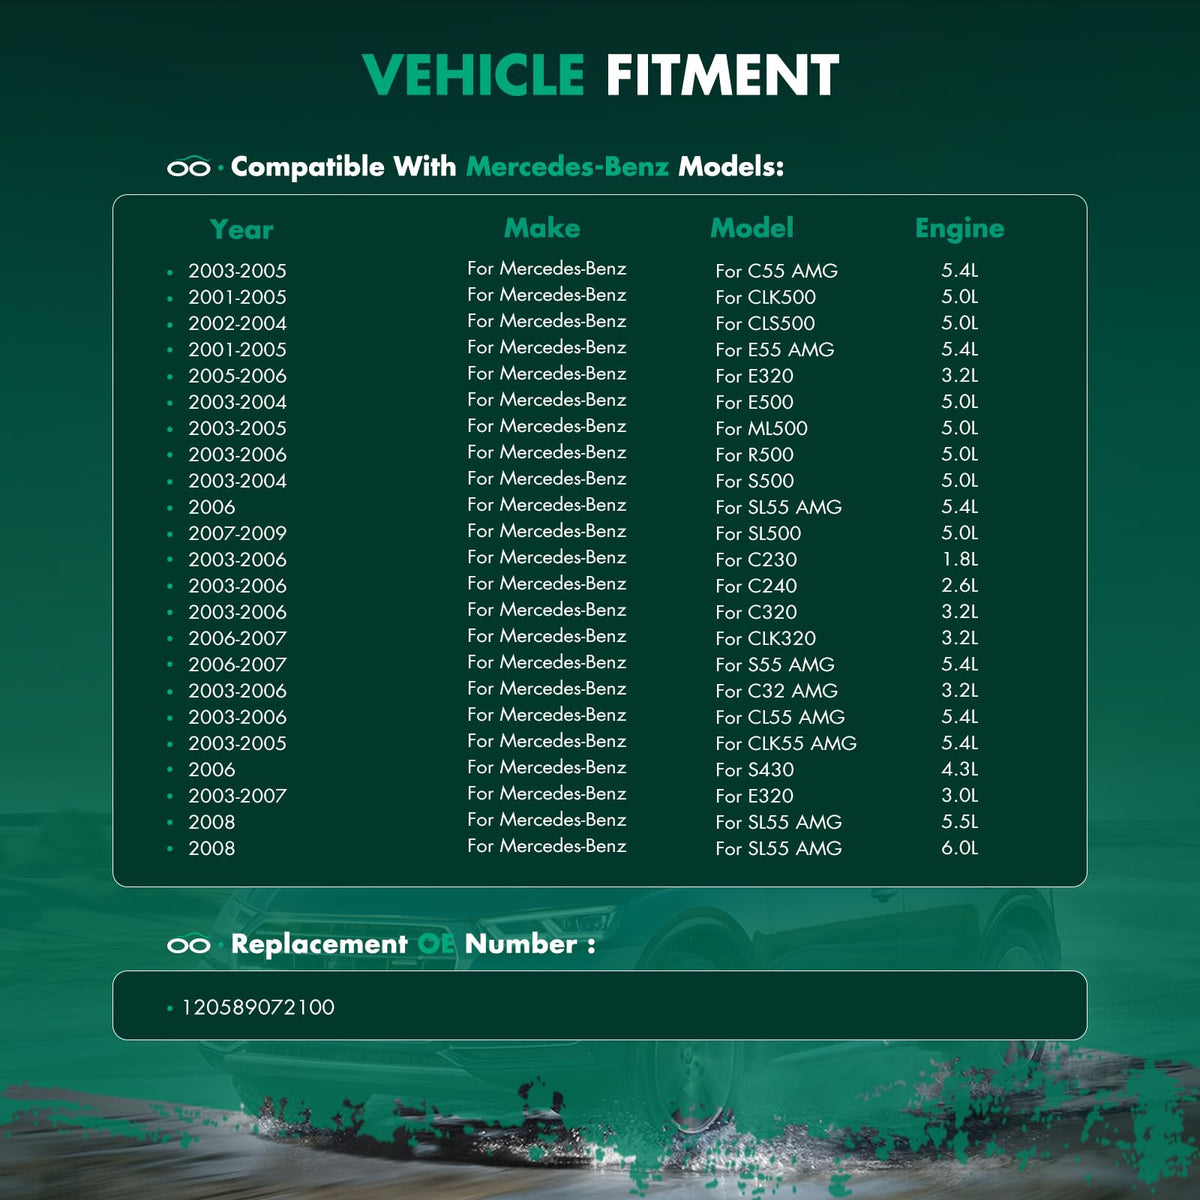
Task: Select the For CLK320 model cell
Action: point(766,638)
